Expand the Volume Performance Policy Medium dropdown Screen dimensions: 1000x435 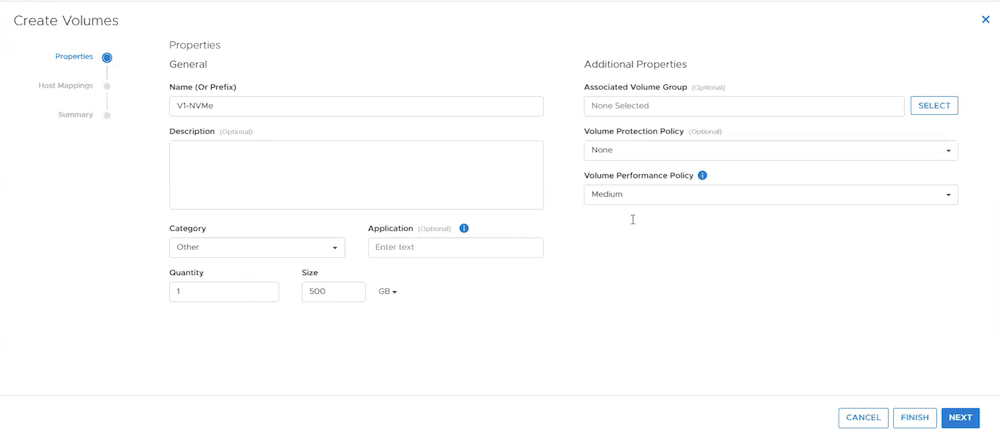[x=770, y=195]
